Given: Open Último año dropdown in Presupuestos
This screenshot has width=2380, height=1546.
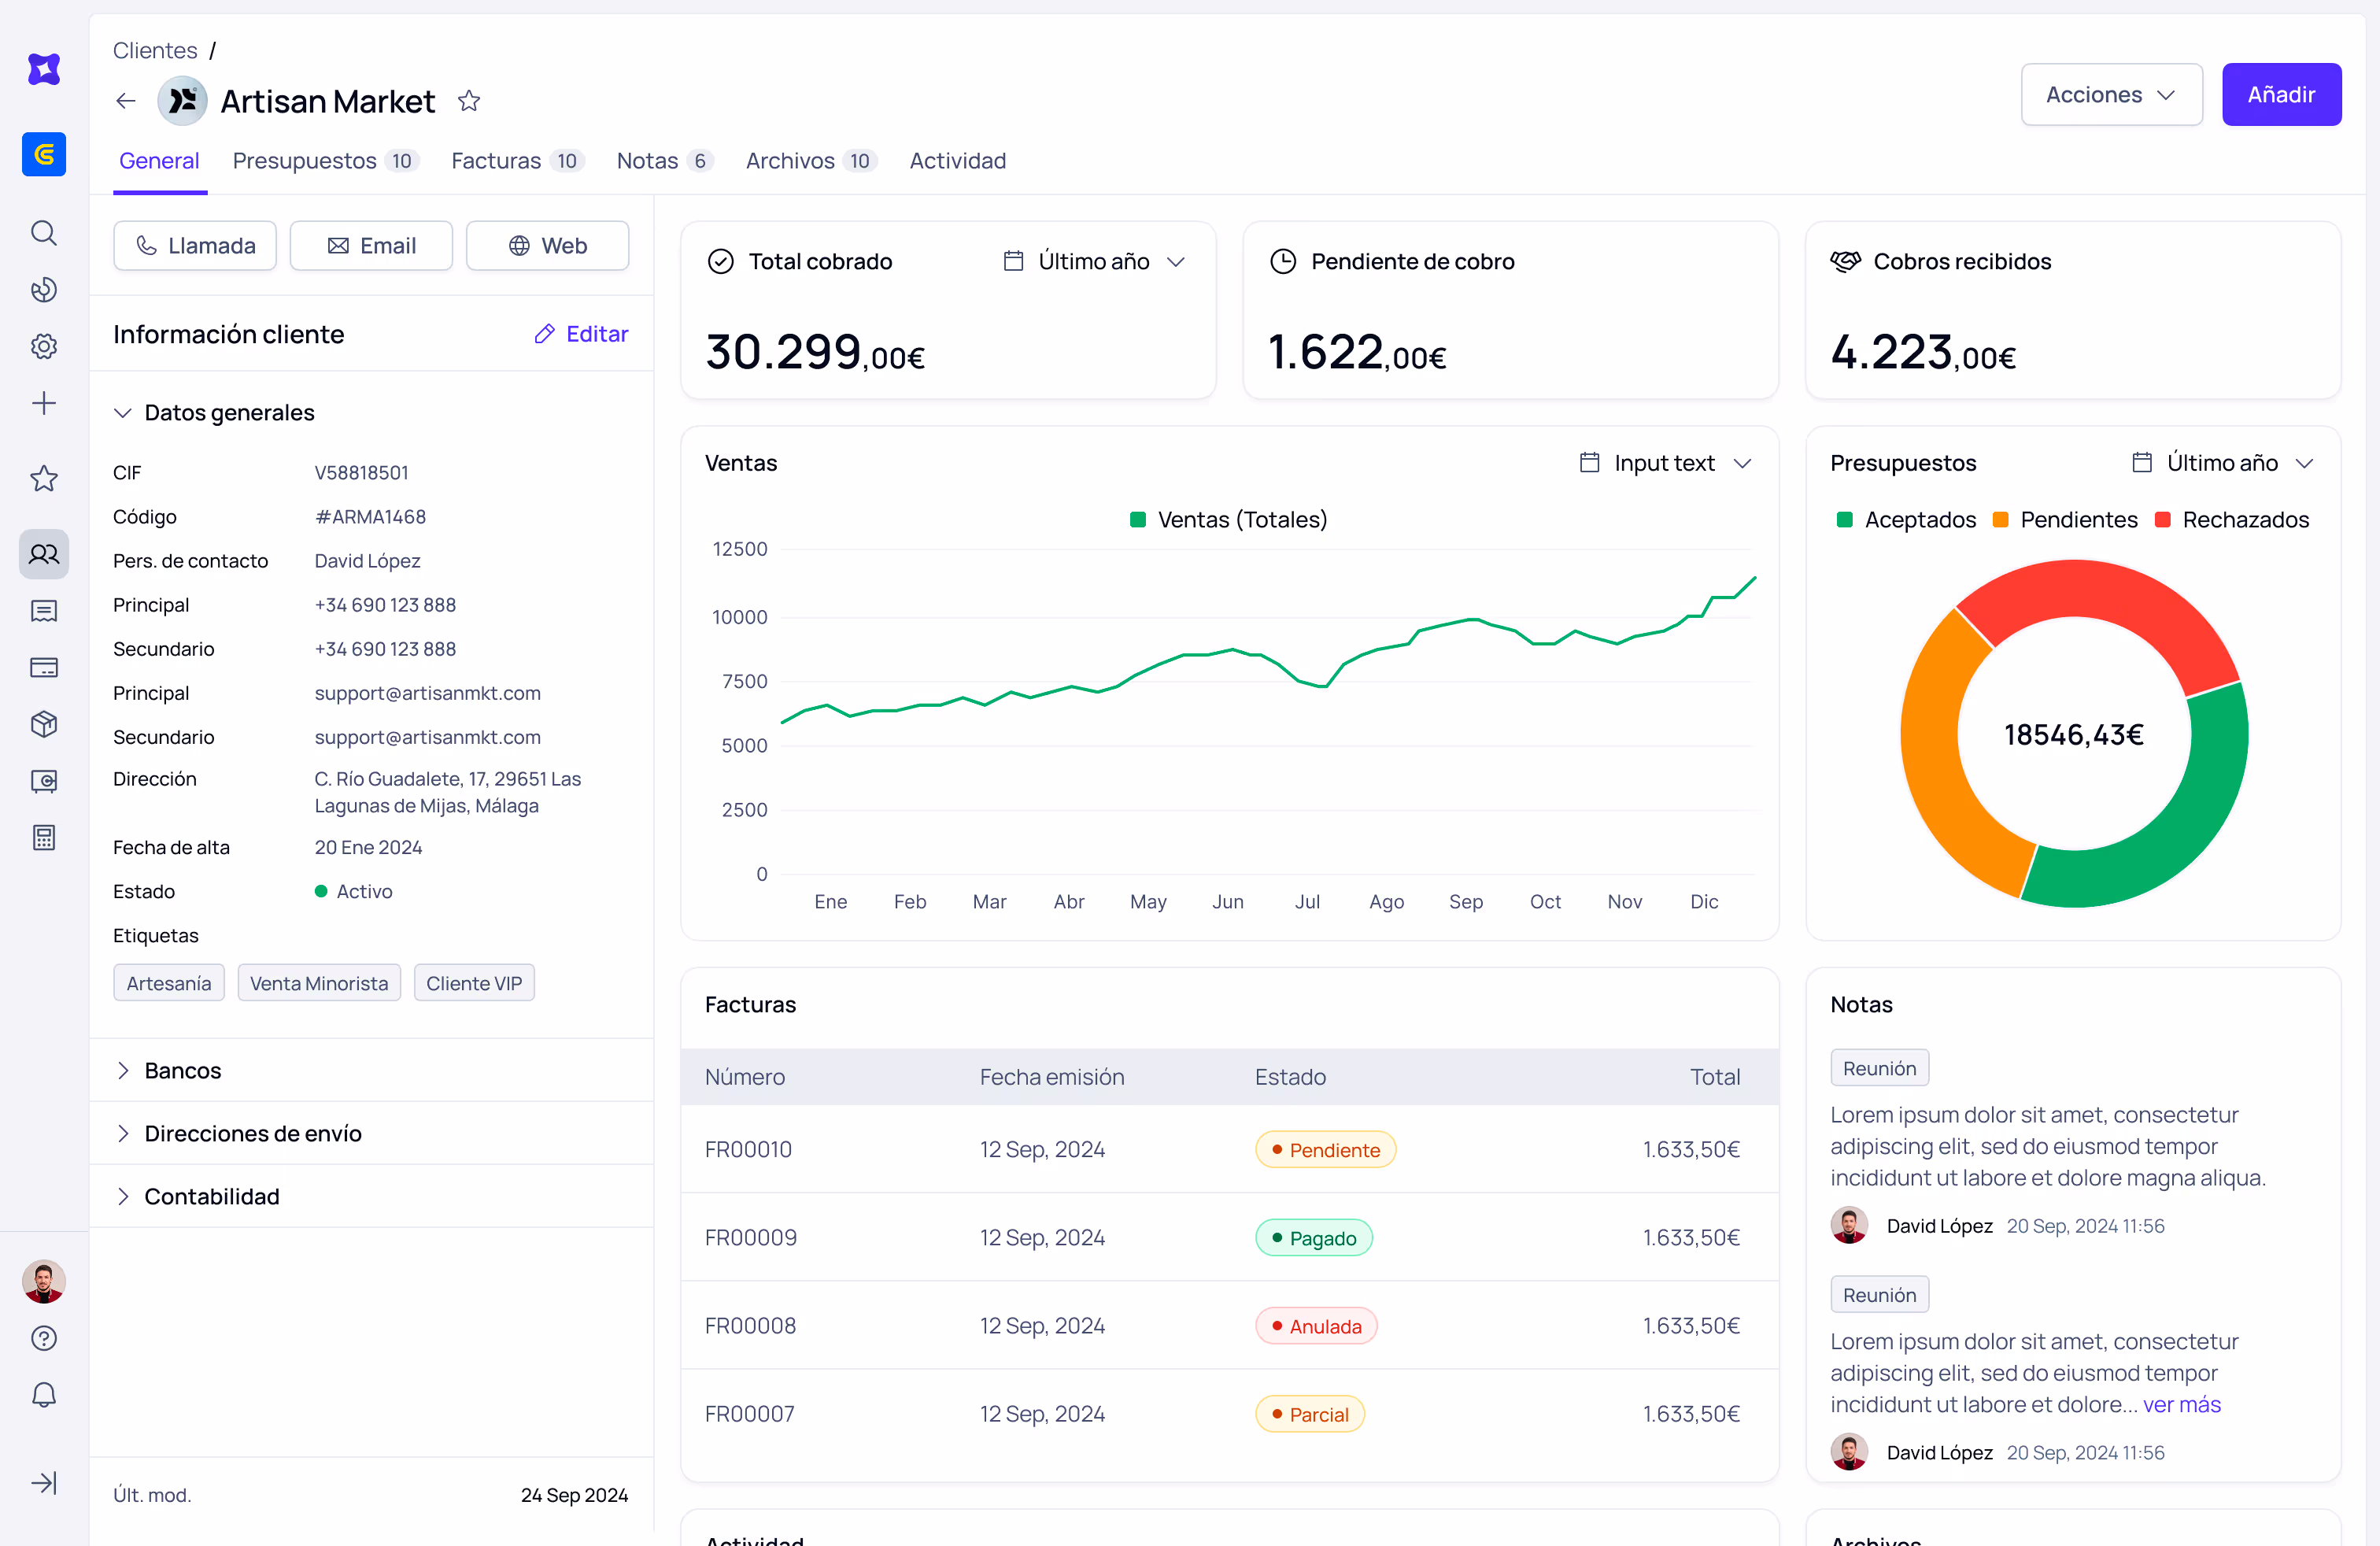Looking at the screenshot, I should [2222, 464].
